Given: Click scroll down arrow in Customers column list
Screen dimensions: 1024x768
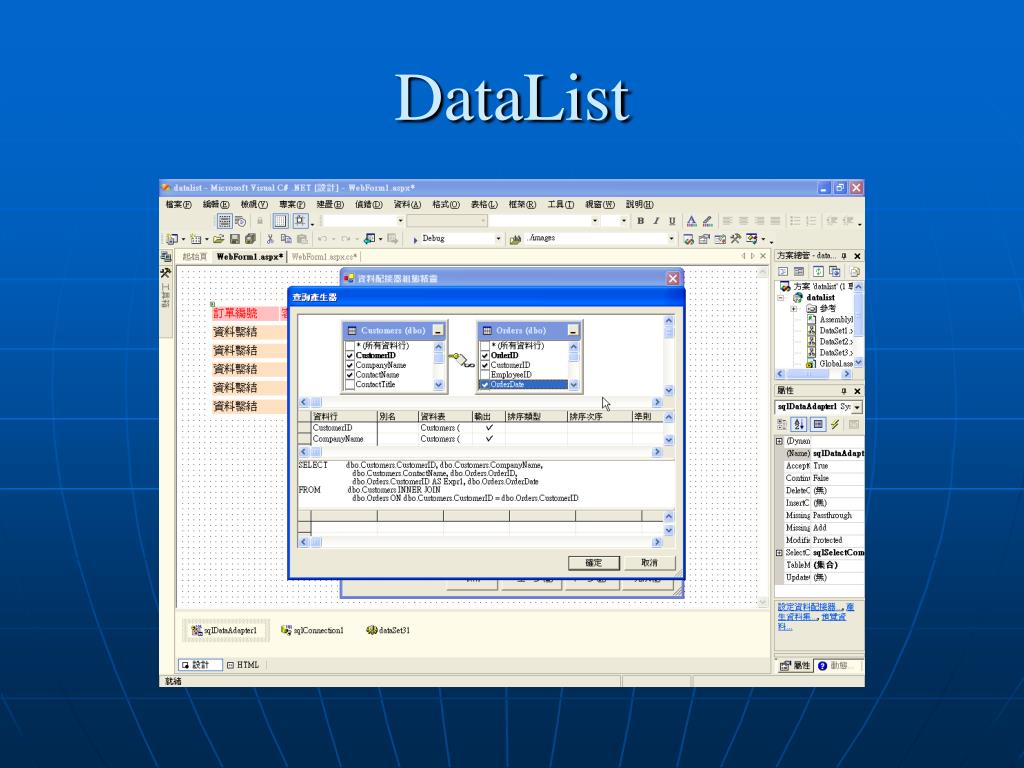Looking at the screenshot, I should coord(439,385).
